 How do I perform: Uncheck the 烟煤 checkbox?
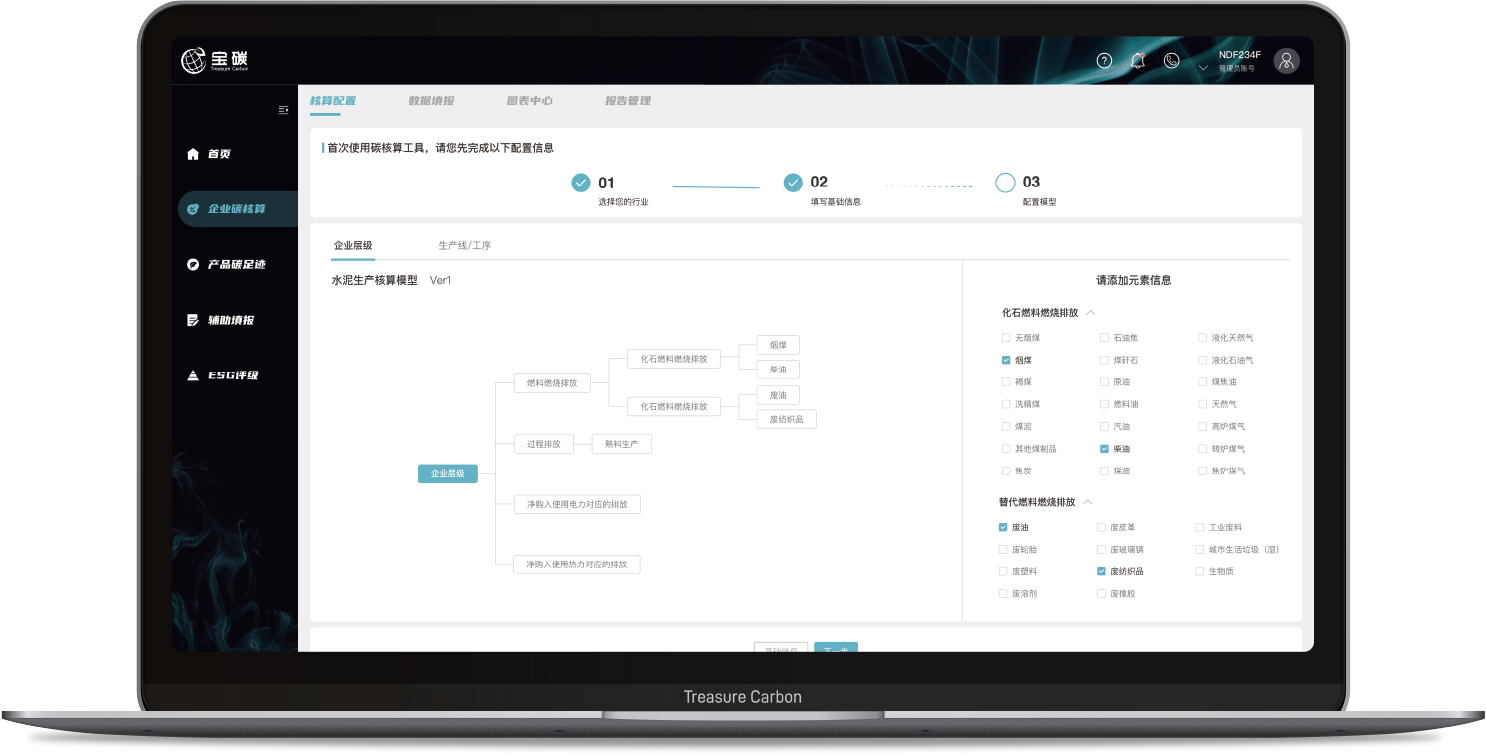[x=1006, y=360]
